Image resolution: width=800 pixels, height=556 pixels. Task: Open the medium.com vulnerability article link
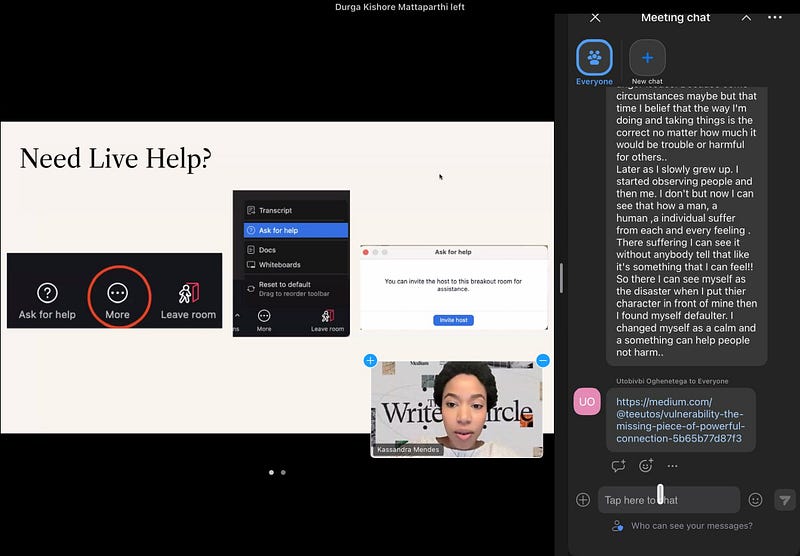click(x=680, y=420)
